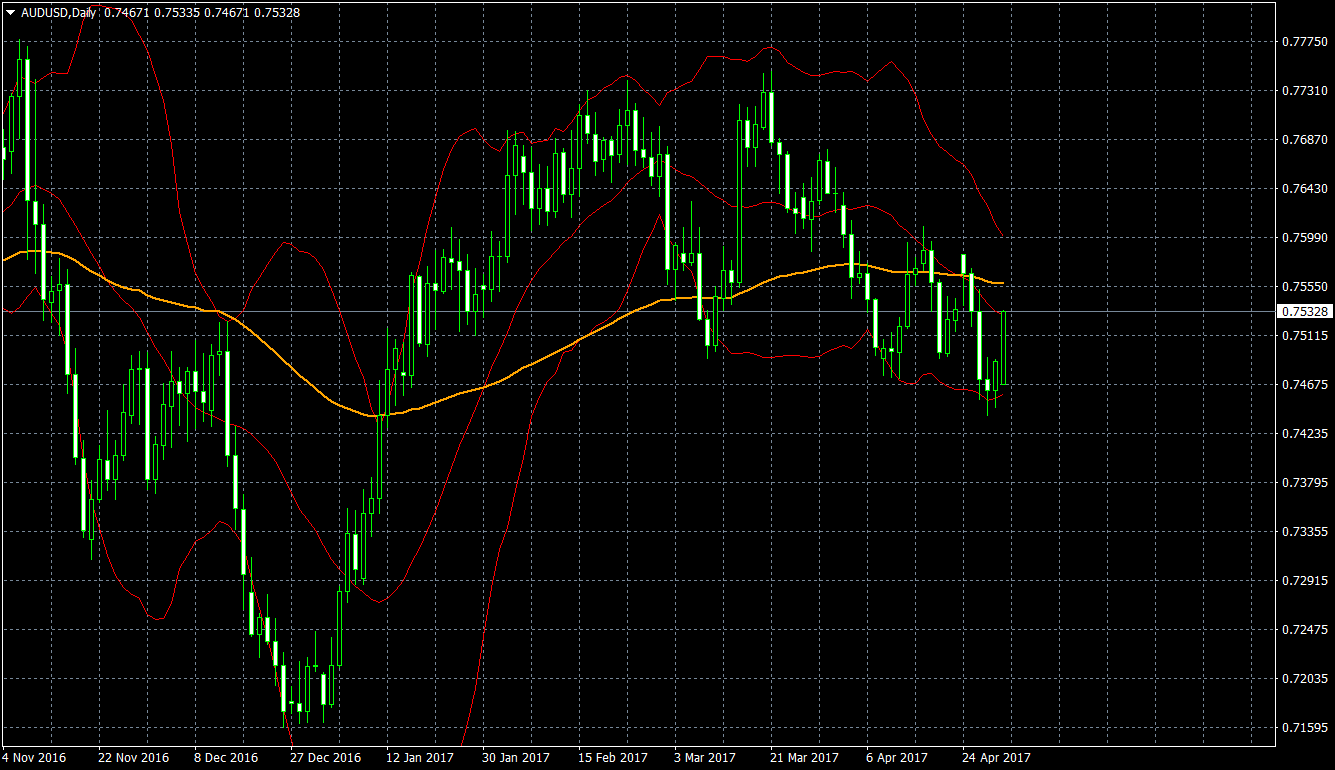
Task: Click the 0.76870 price axis label
Action: [x=1304, y=139]
